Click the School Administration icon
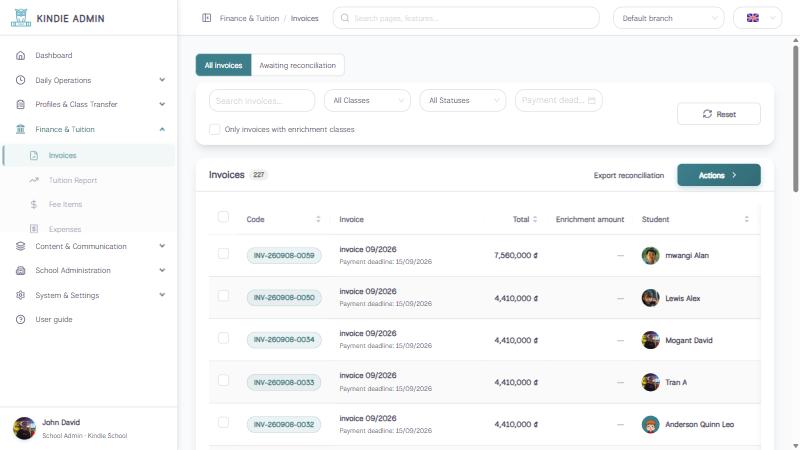This screenshot has height=450, width=800. pos(20,270)
